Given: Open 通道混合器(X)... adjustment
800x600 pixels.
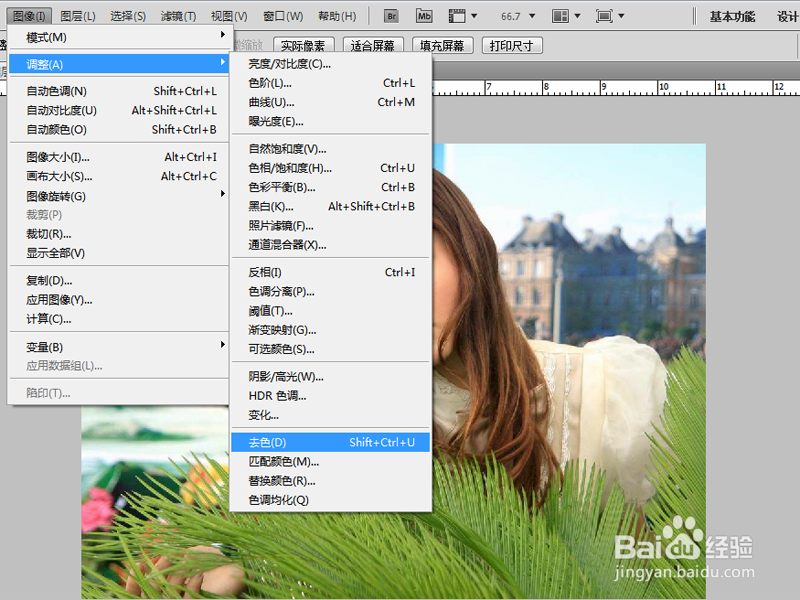Looking at the screenshot, I should (x=331, y=245).
